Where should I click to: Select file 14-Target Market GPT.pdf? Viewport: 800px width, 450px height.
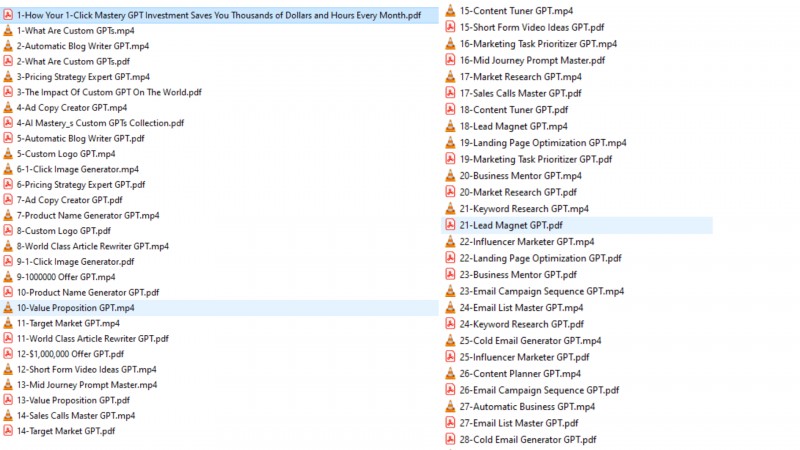66,431
